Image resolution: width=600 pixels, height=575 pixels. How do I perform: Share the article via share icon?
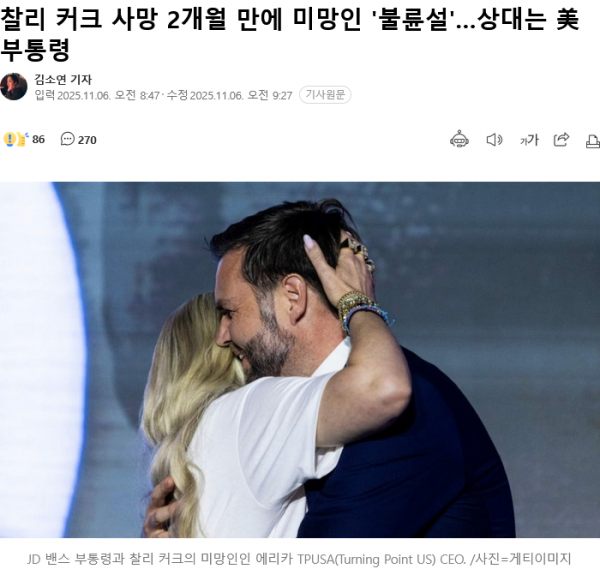(x=561, y=140)
